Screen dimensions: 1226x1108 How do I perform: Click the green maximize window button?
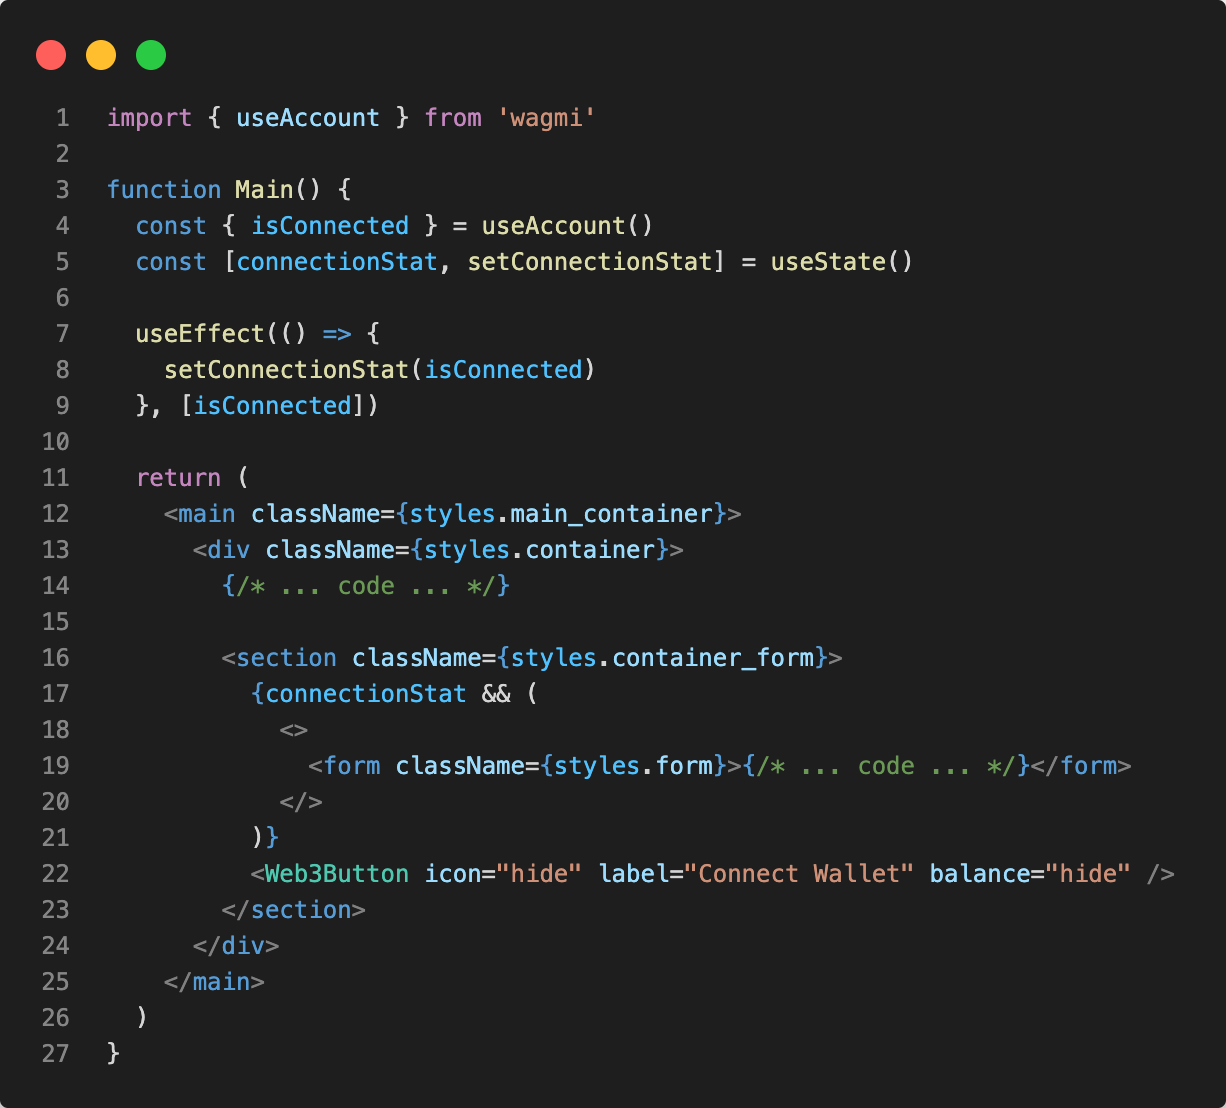pyautogui.click(x=151, y=55)
